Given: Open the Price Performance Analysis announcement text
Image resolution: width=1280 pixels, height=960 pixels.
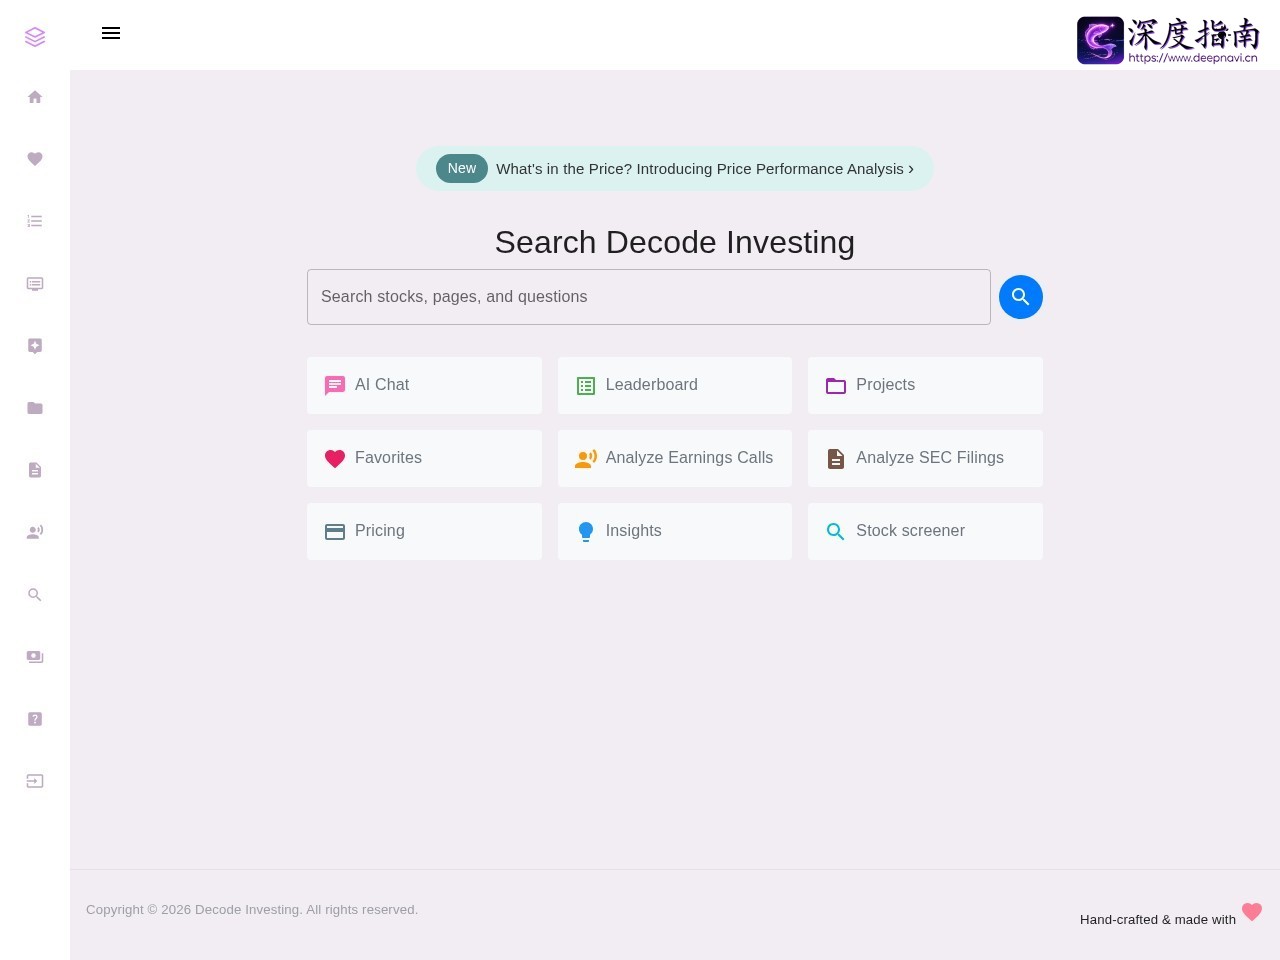Looking at the screenshot, I should [700, 169].
